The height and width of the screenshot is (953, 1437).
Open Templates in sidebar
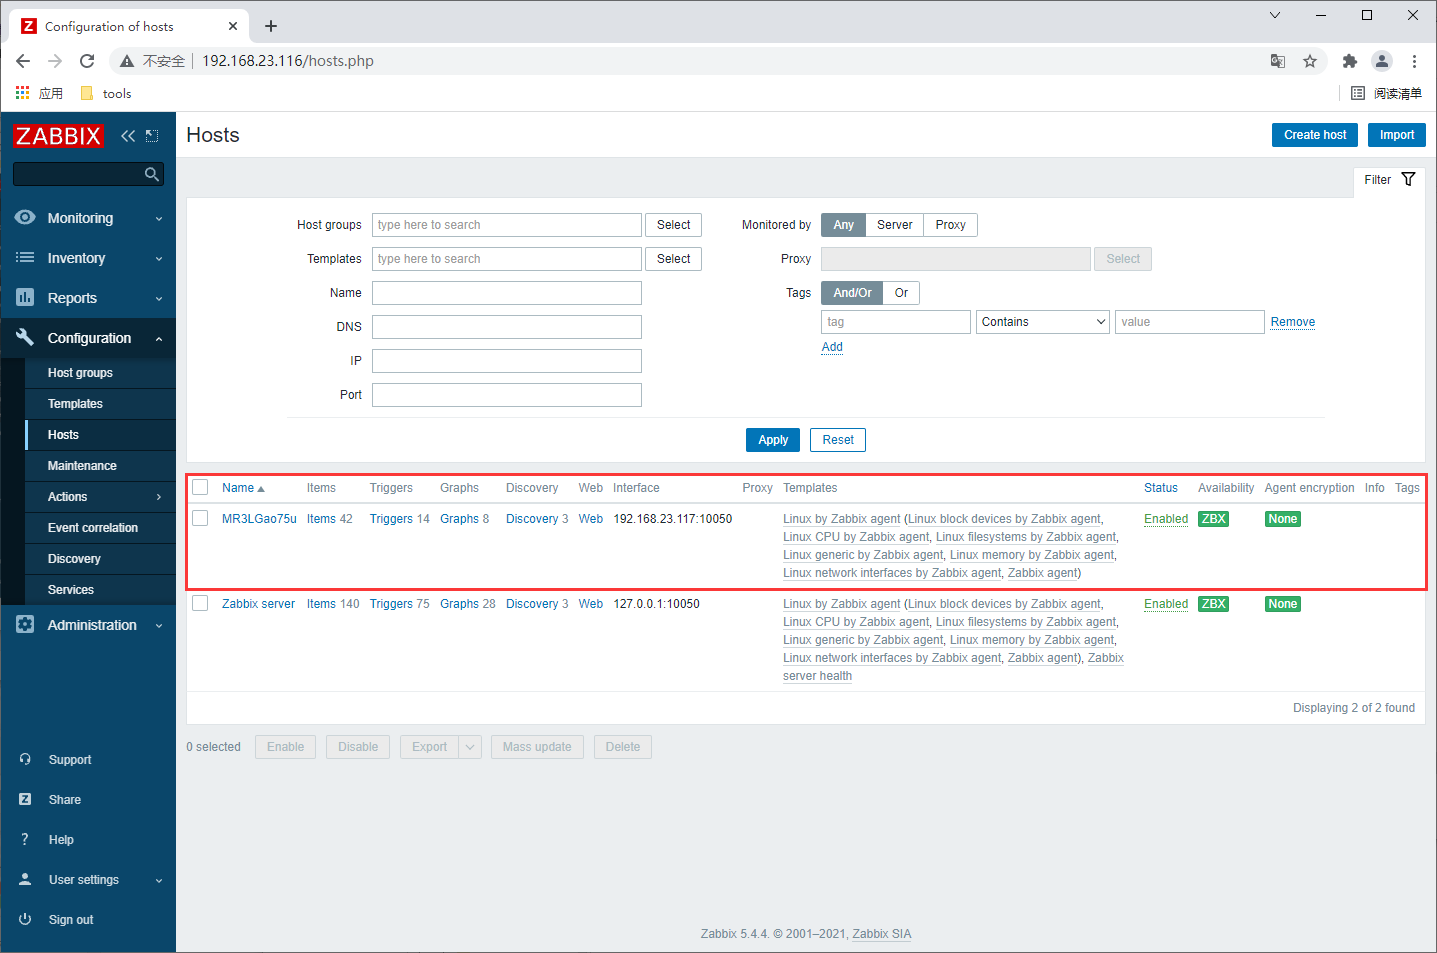(x=75, y=404)
